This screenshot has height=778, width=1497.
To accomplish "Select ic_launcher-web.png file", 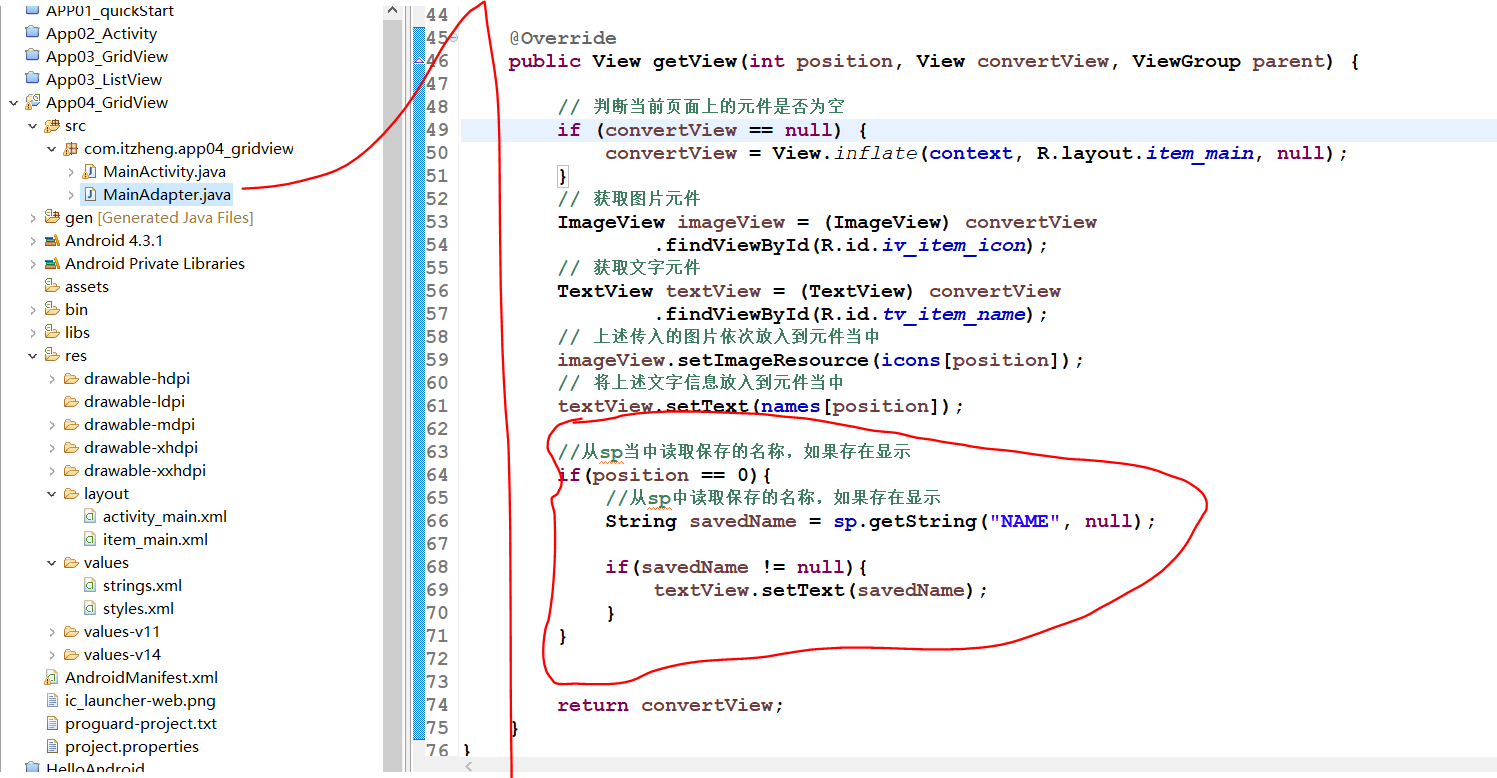I will [140, 701].
